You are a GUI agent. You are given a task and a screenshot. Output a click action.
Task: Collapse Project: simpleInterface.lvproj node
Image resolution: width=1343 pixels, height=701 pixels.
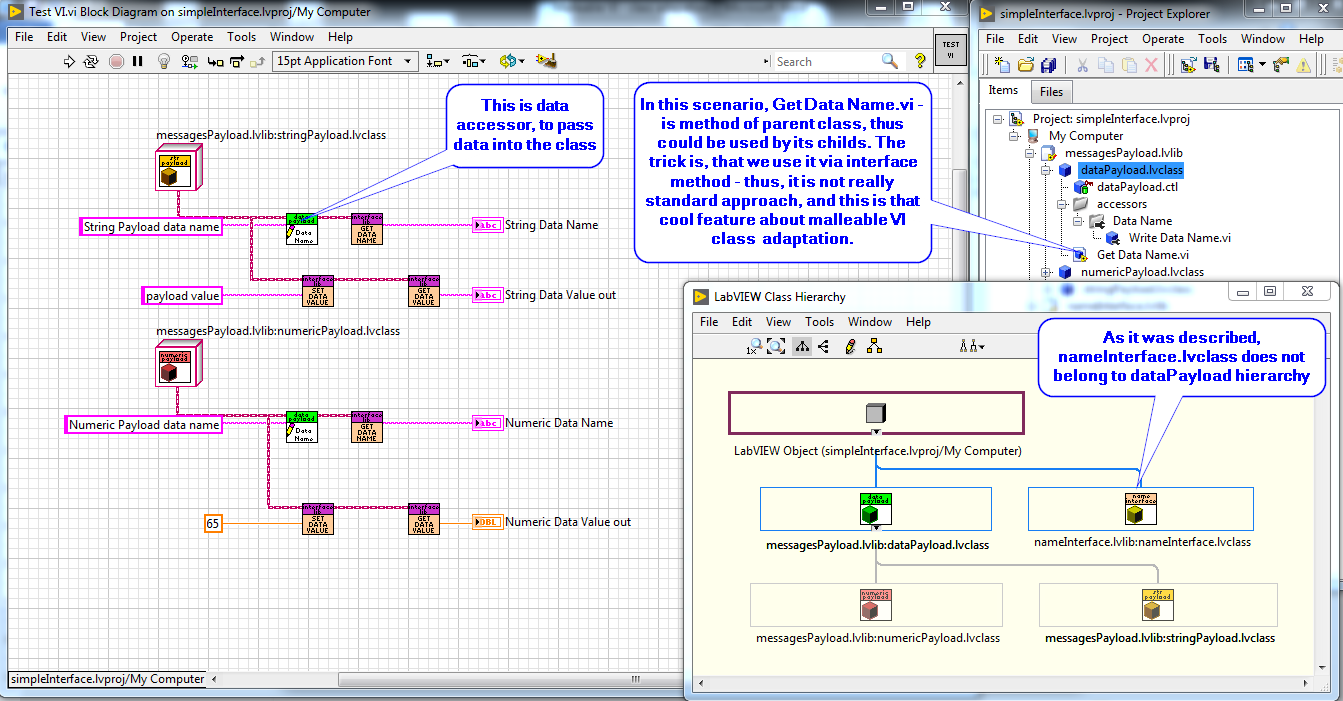(997, 119)
